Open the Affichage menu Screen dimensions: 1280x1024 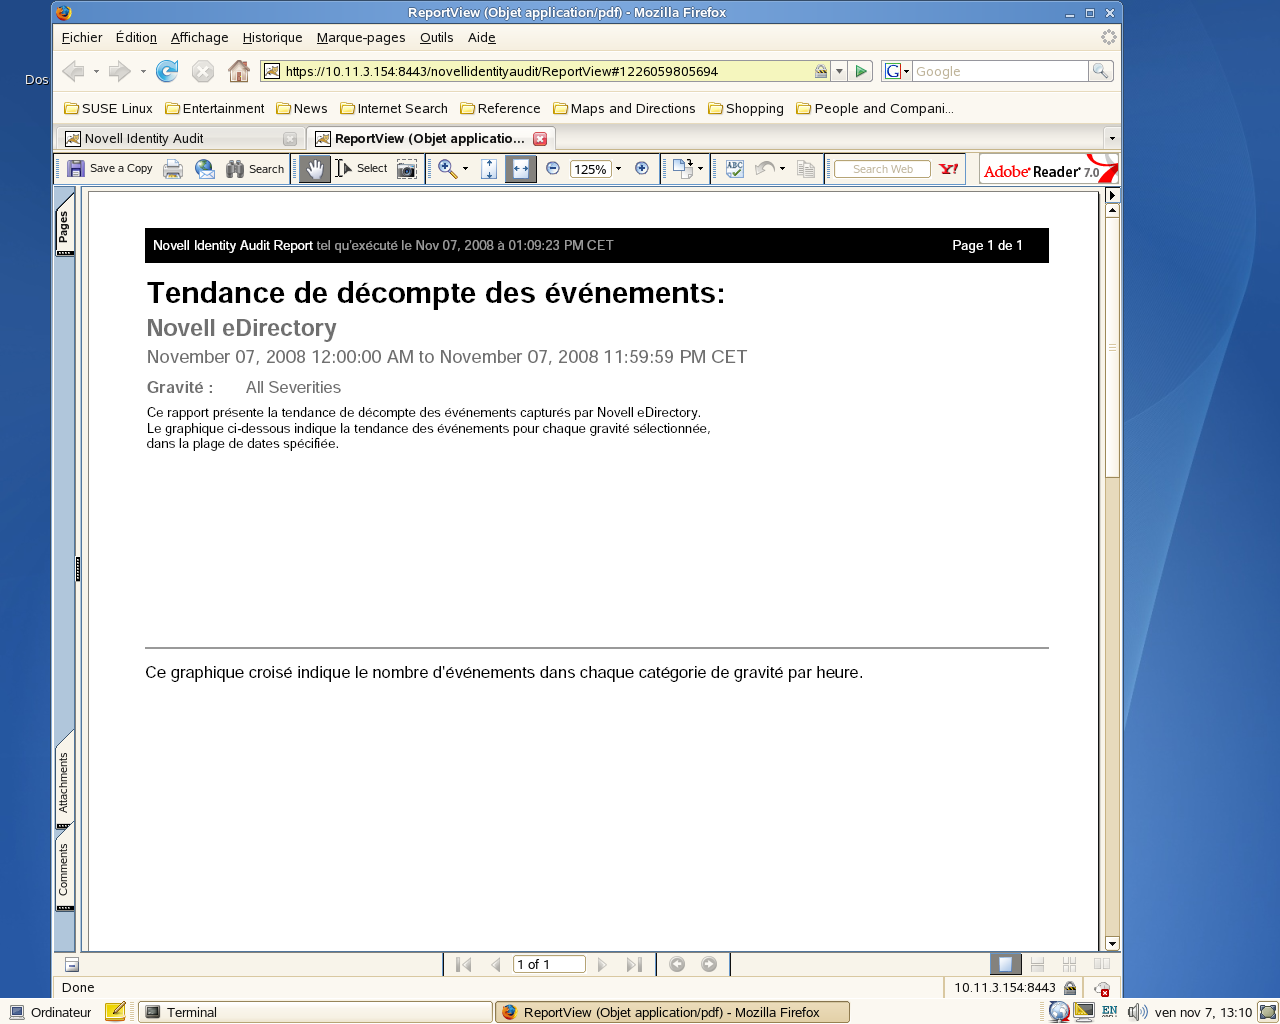click(199, 38)
